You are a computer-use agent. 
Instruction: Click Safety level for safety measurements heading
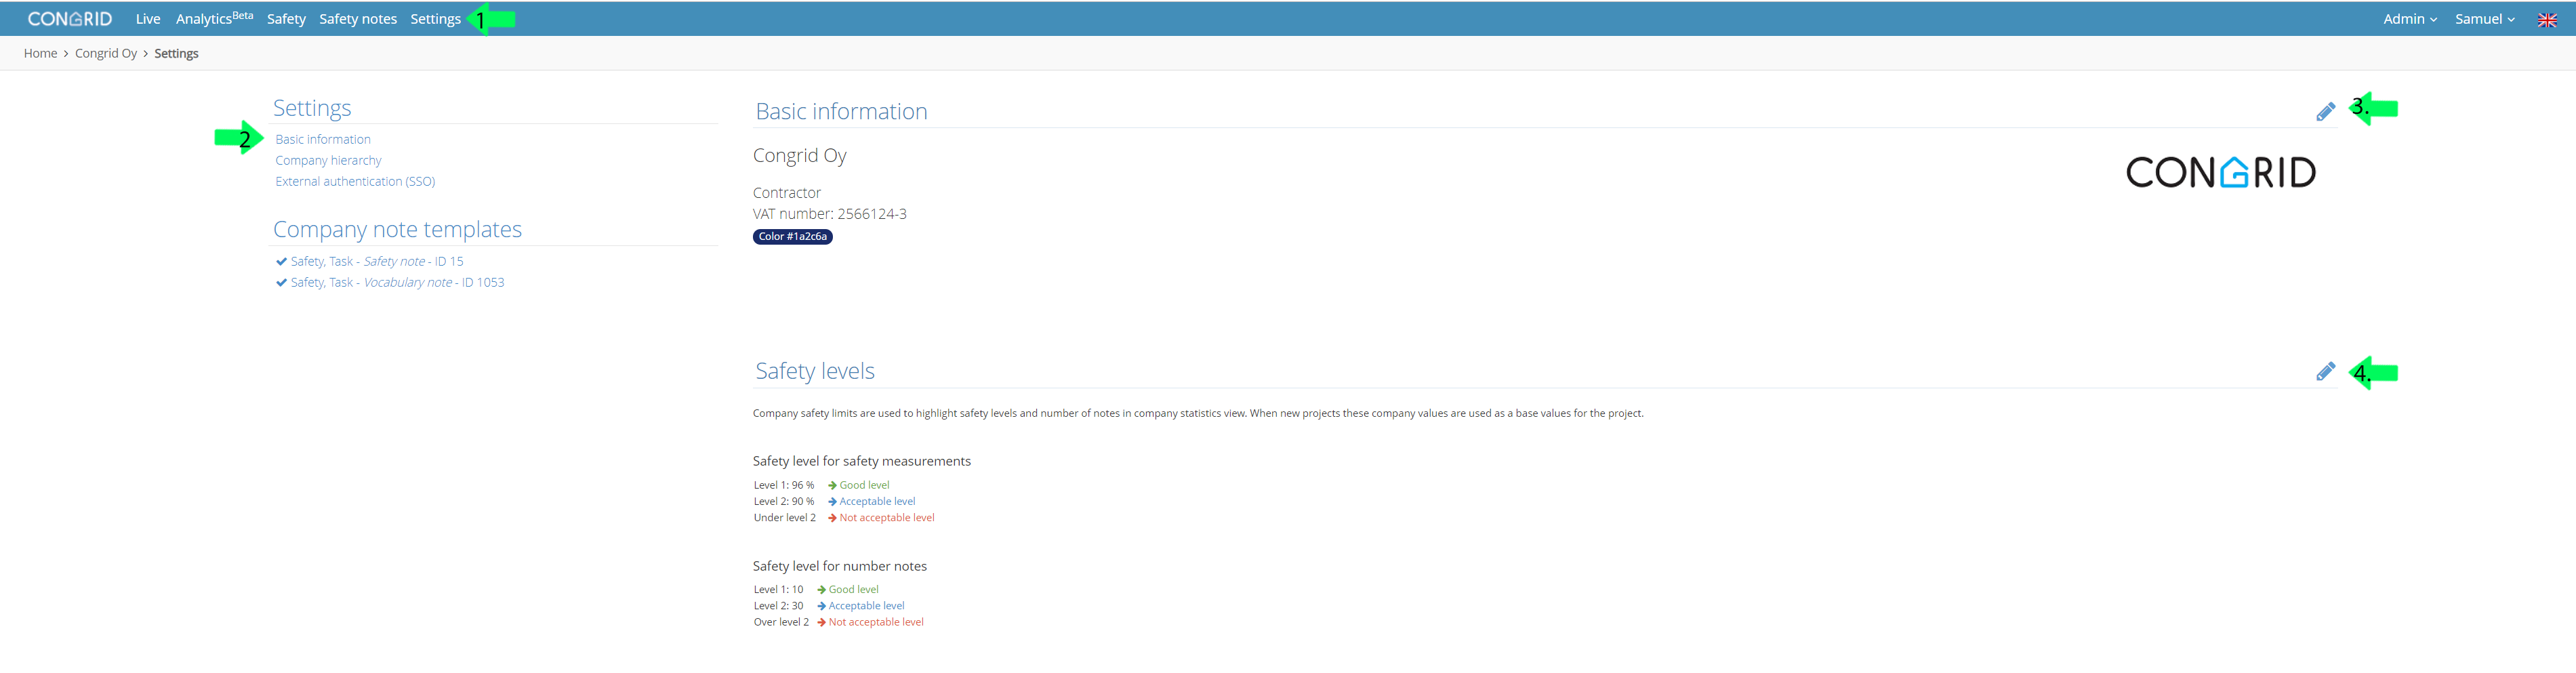coord(862,461)
